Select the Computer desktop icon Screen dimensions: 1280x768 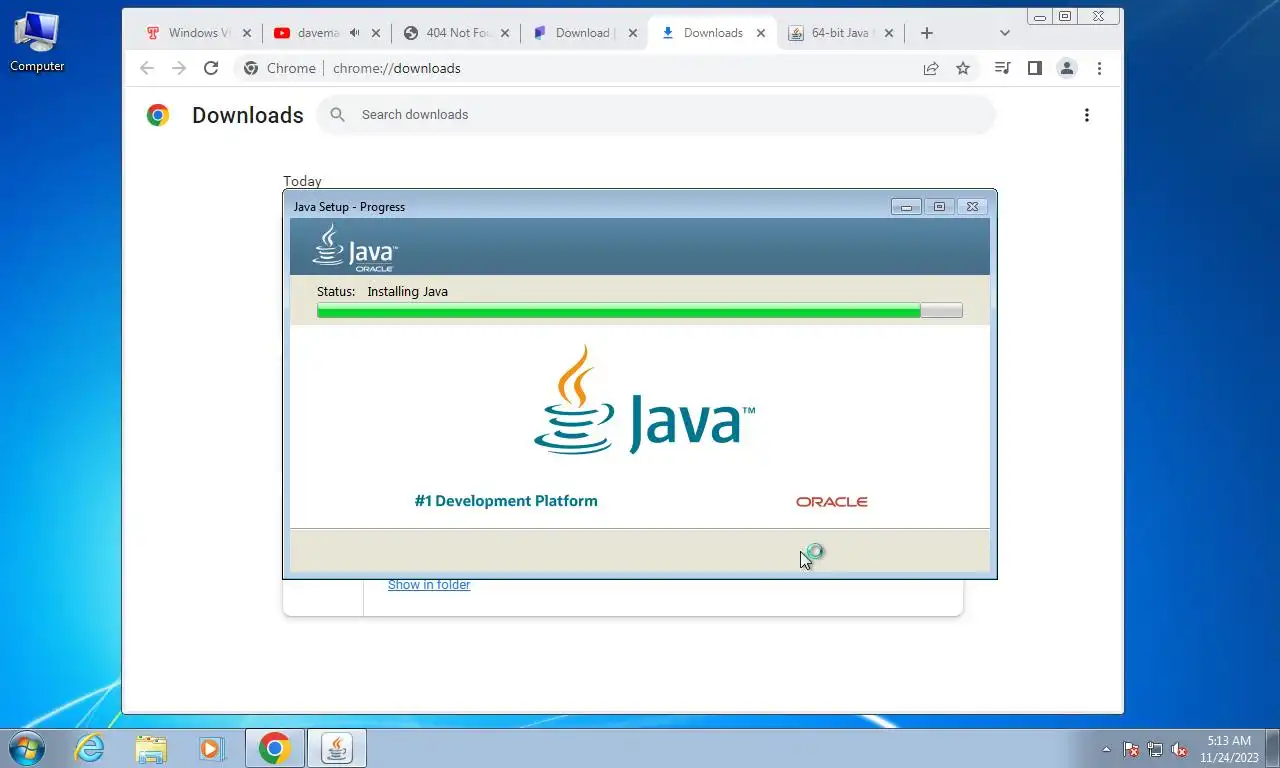37,42
